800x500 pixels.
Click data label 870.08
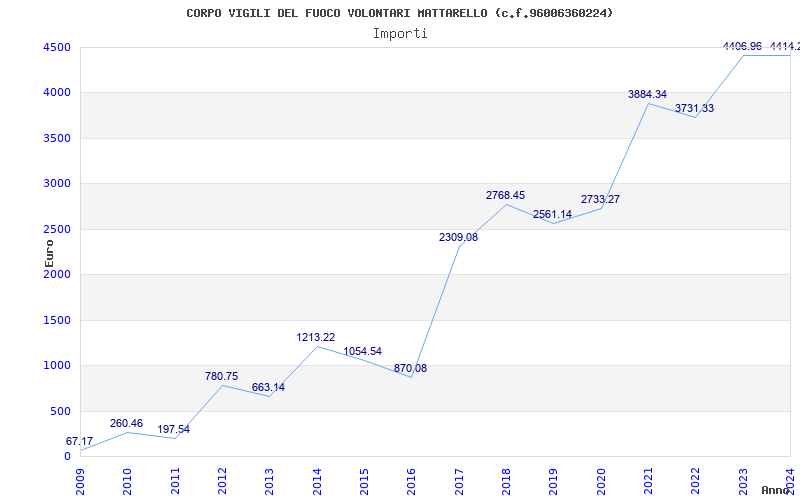point(410,368)
